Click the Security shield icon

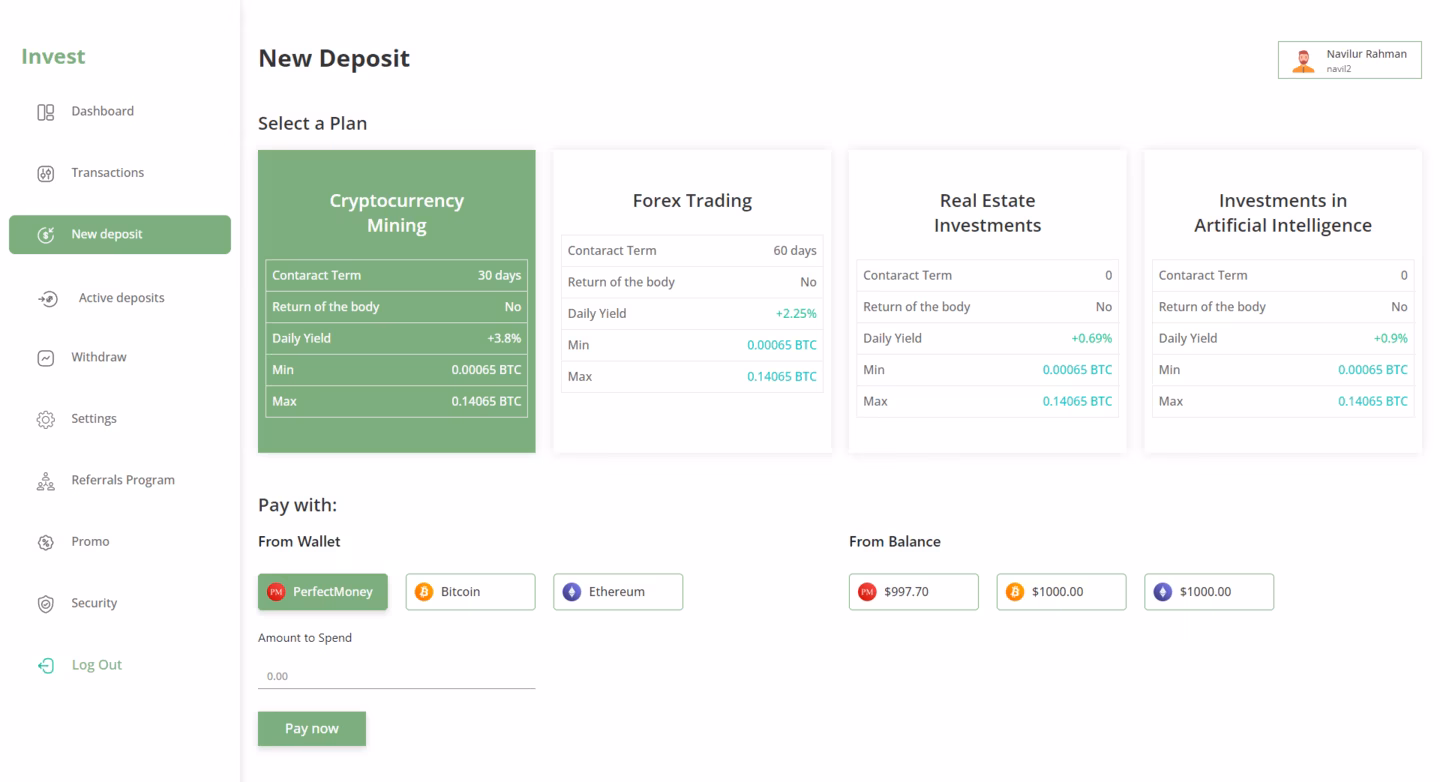44,602
